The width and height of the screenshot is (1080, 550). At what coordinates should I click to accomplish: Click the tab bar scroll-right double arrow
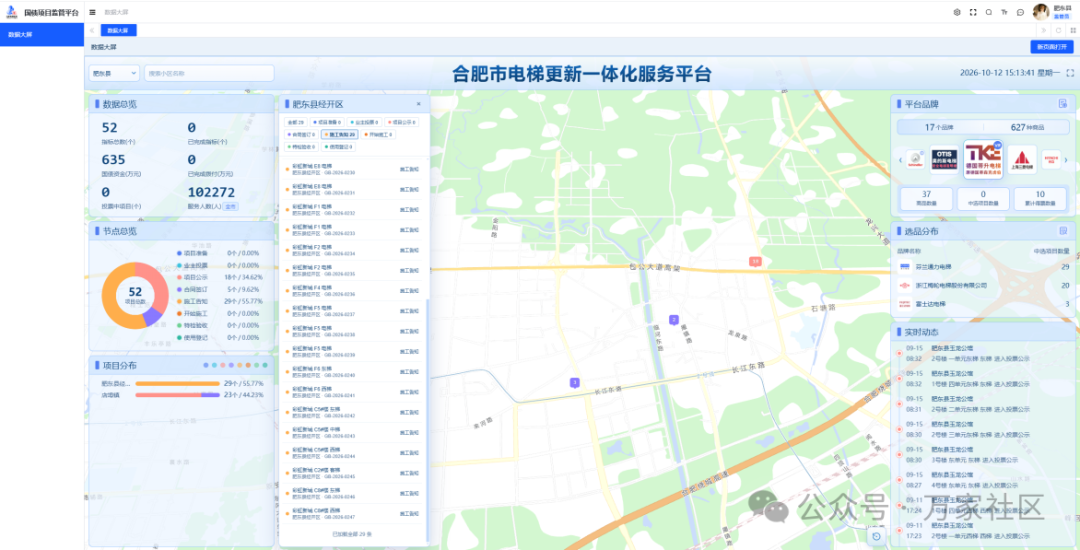coord(1043,30)
